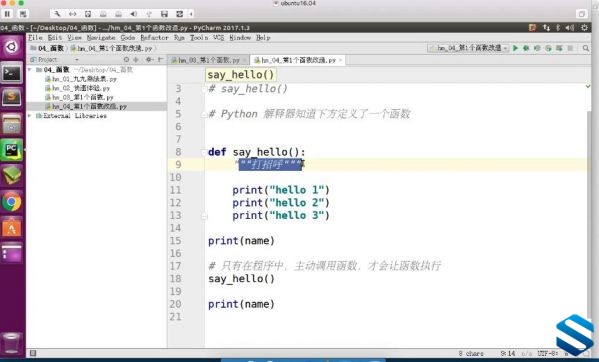This screenshot has height=362, width=599.
Task: Select hm_04_第1个函数改造.py in tree
Action: point(86,107)
